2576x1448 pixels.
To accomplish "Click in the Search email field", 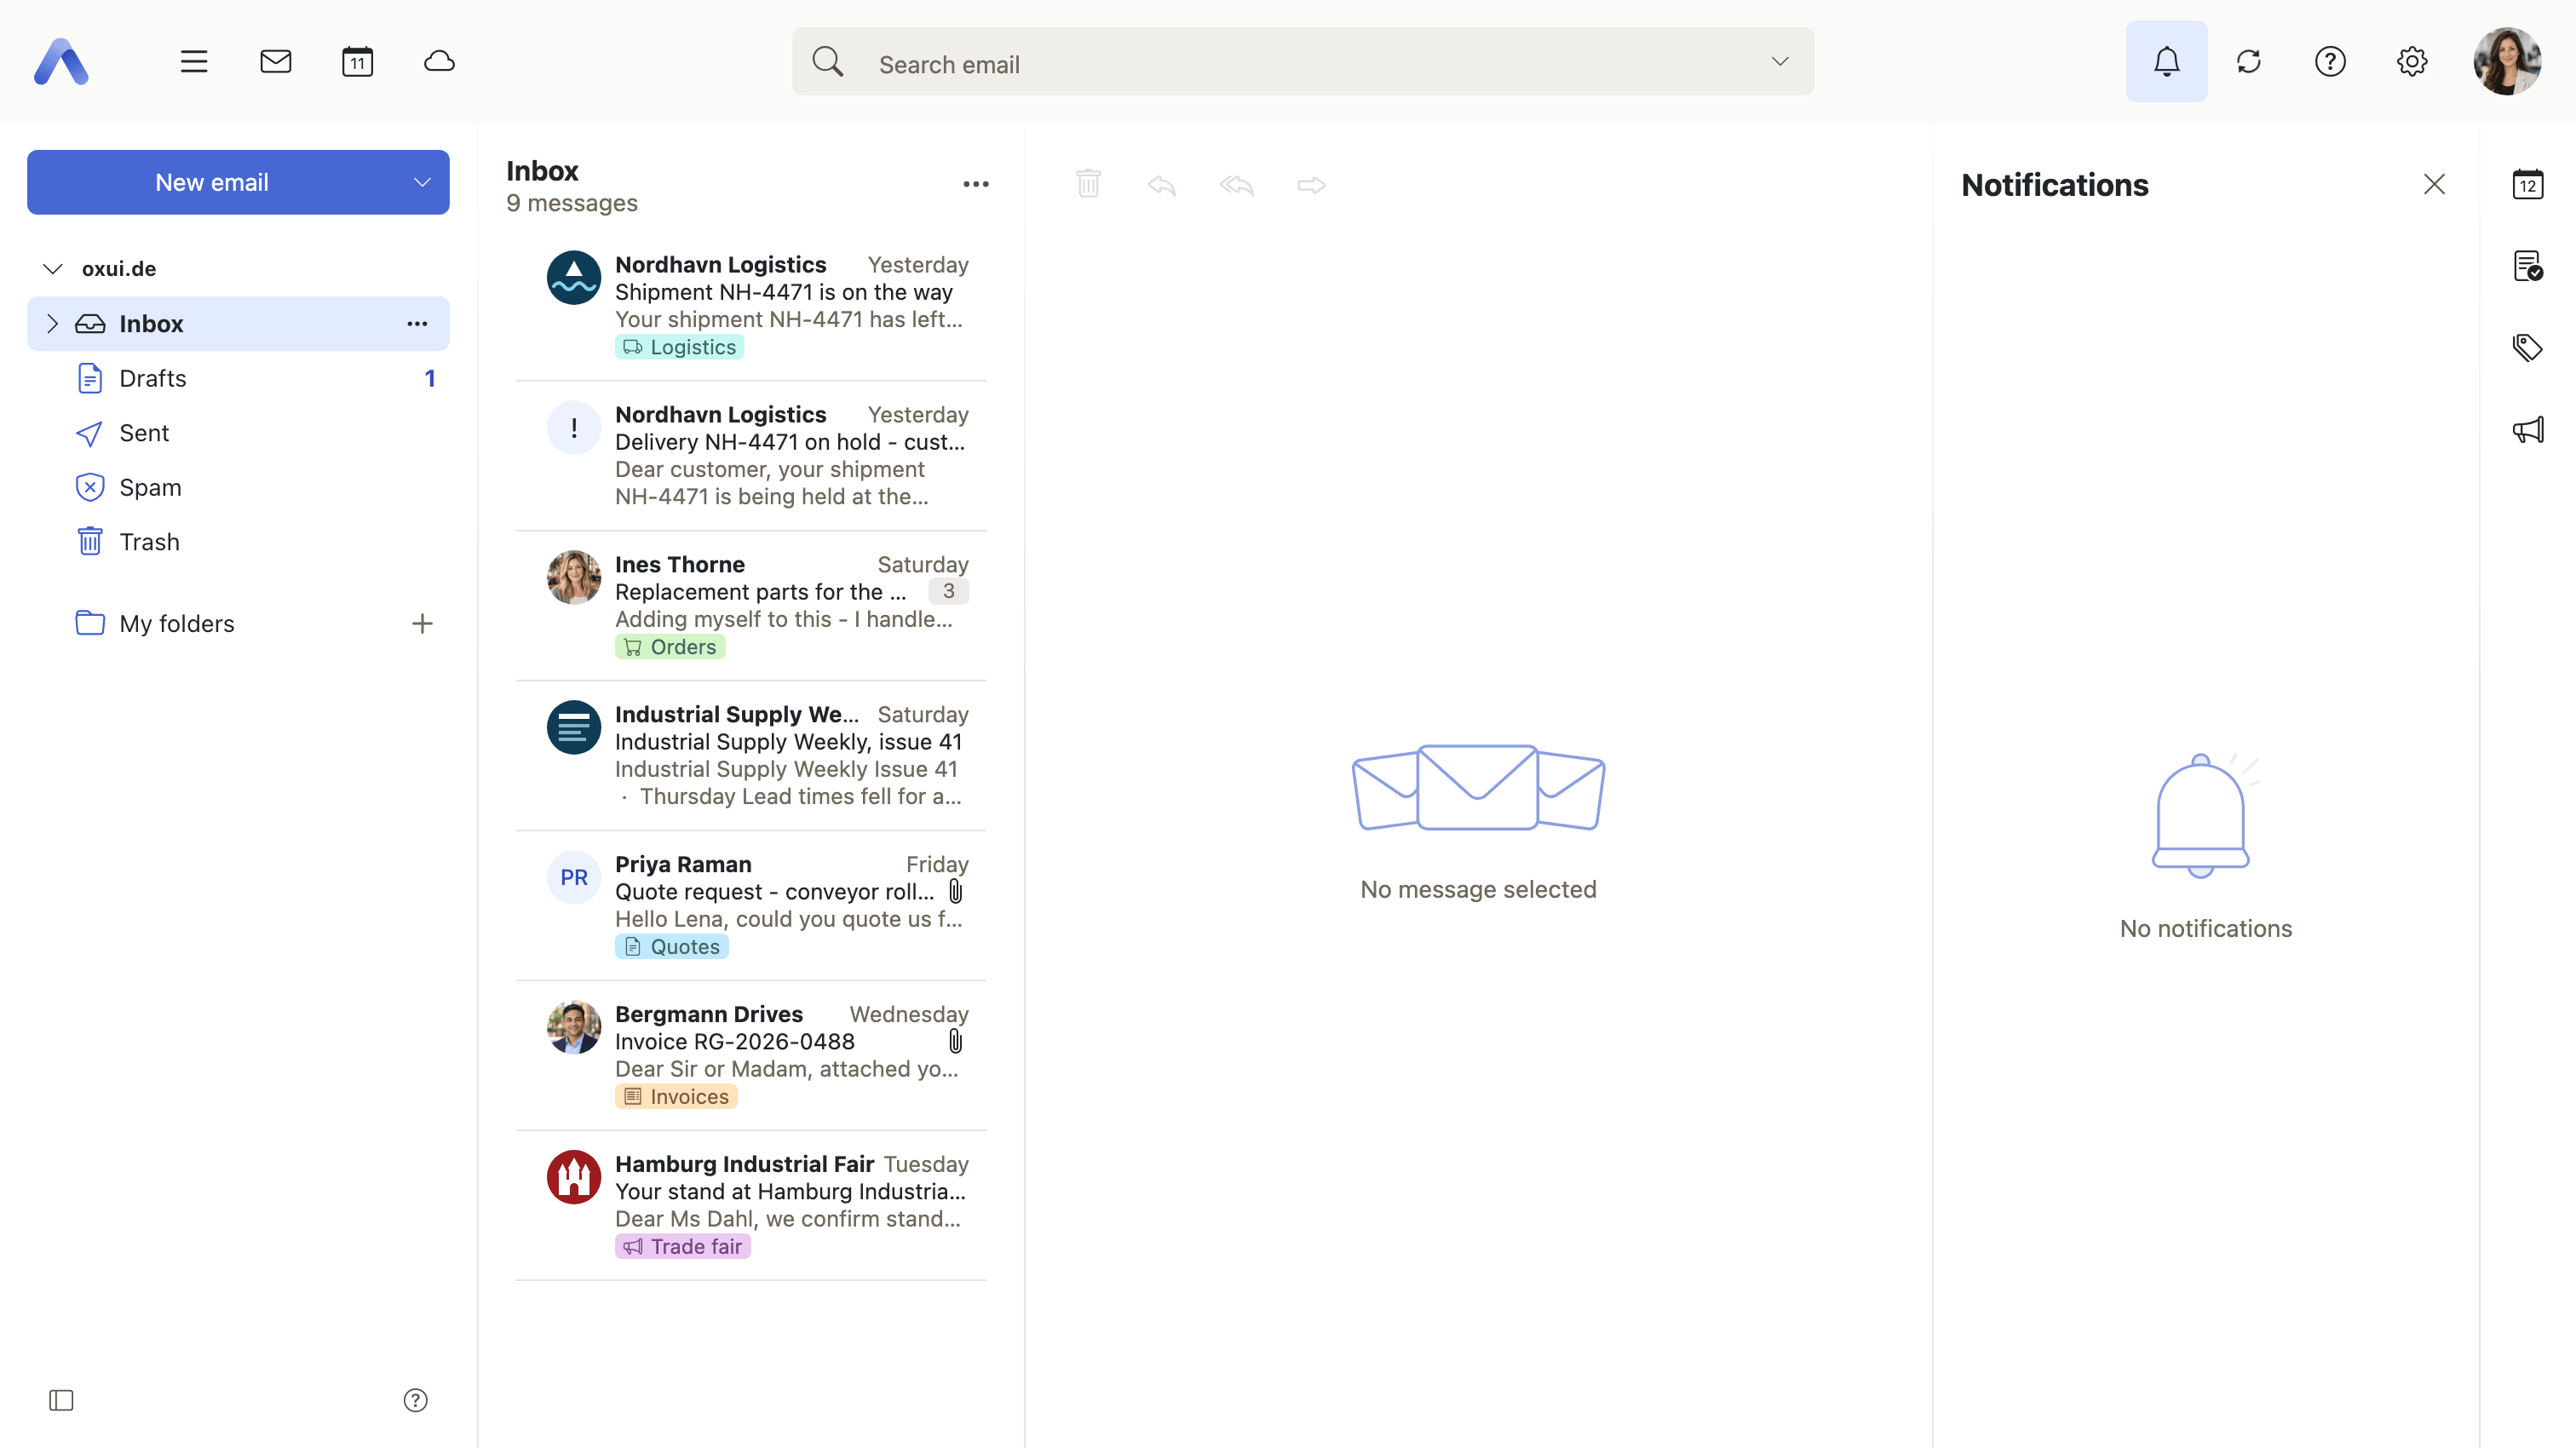I will [x=1303, y=62].
